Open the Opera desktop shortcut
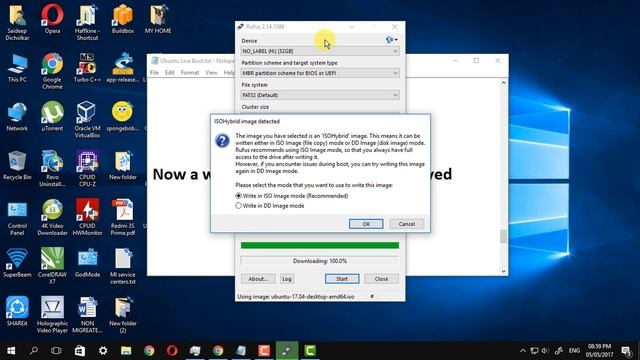Viewport: 640px width, 360px height. (52, 18)
